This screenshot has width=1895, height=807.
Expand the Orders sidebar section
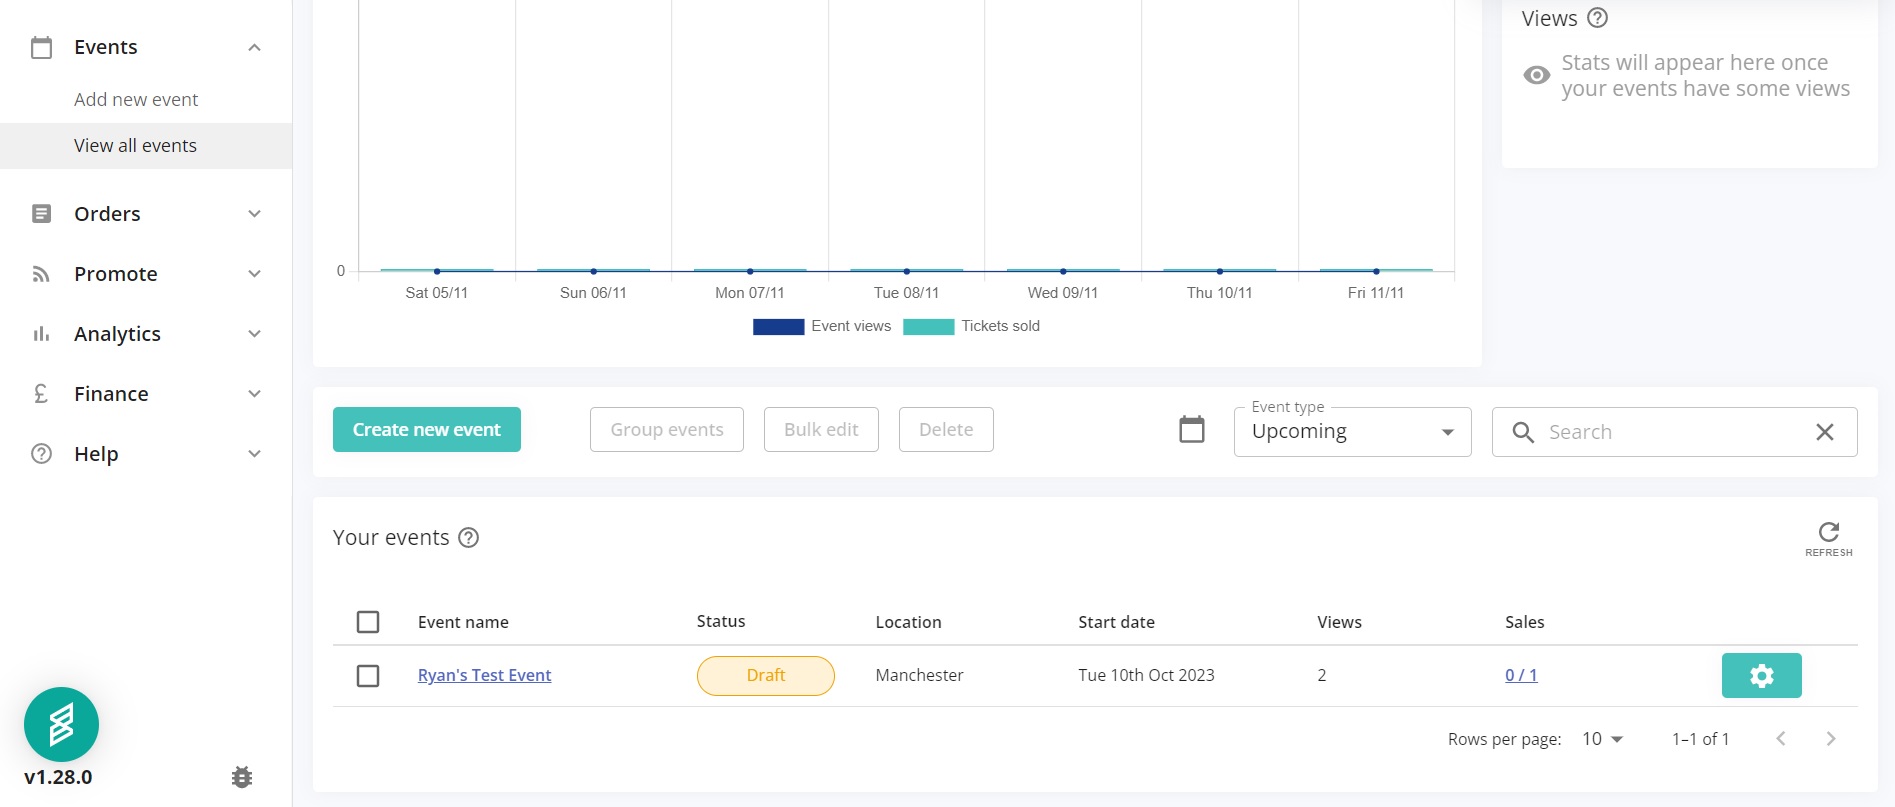tap(146, 214)
